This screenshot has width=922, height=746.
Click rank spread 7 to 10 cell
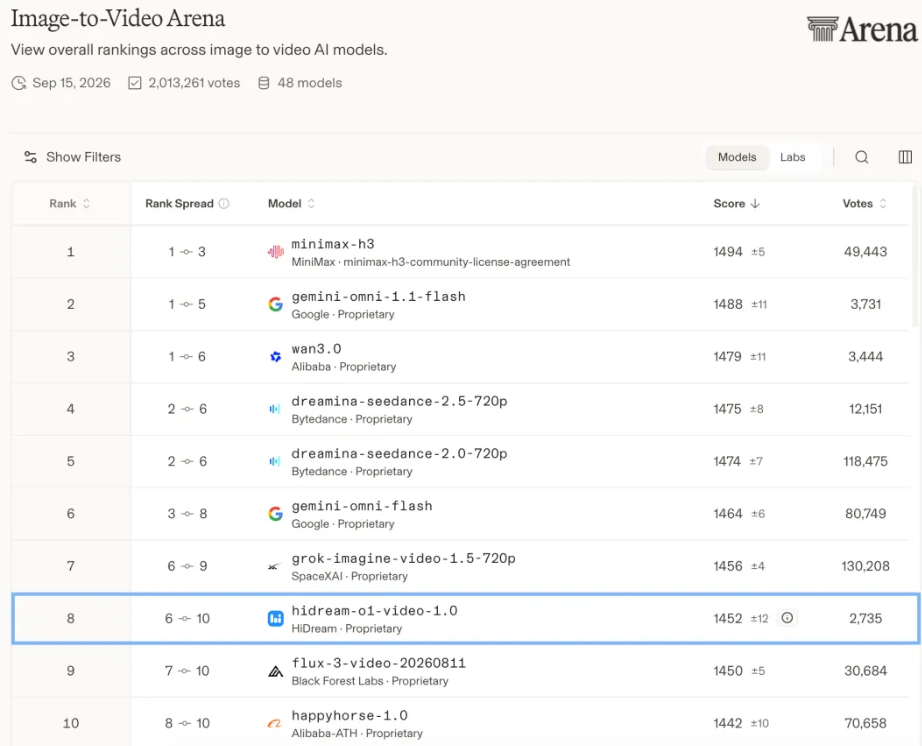click(x=187, y=671)
